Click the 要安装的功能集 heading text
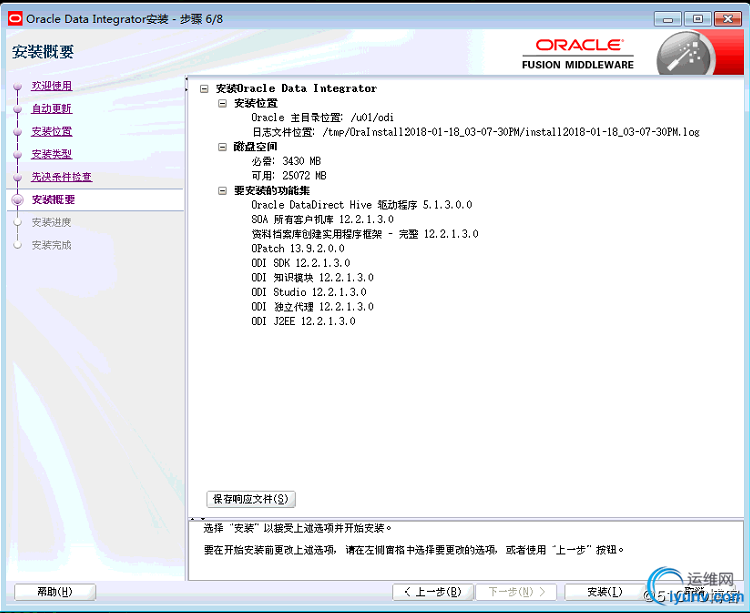Viewport: 750px width, 613px height. pyautogui.click(x=272, y=191)
